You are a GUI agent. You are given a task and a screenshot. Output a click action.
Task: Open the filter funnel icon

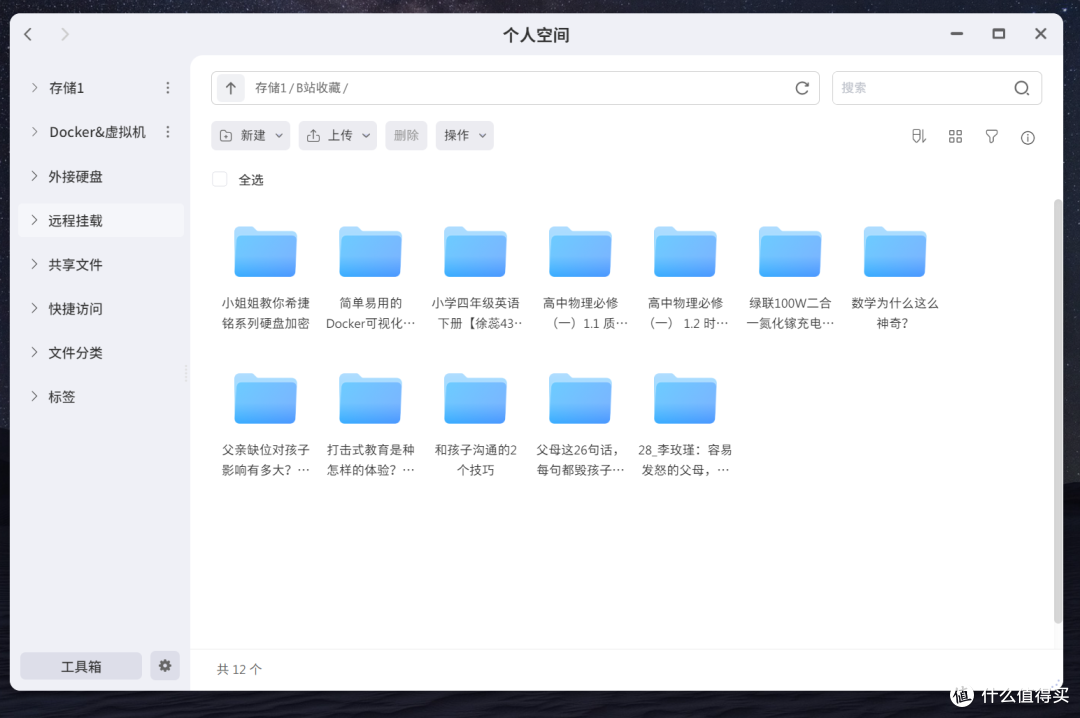coord(991,136)
